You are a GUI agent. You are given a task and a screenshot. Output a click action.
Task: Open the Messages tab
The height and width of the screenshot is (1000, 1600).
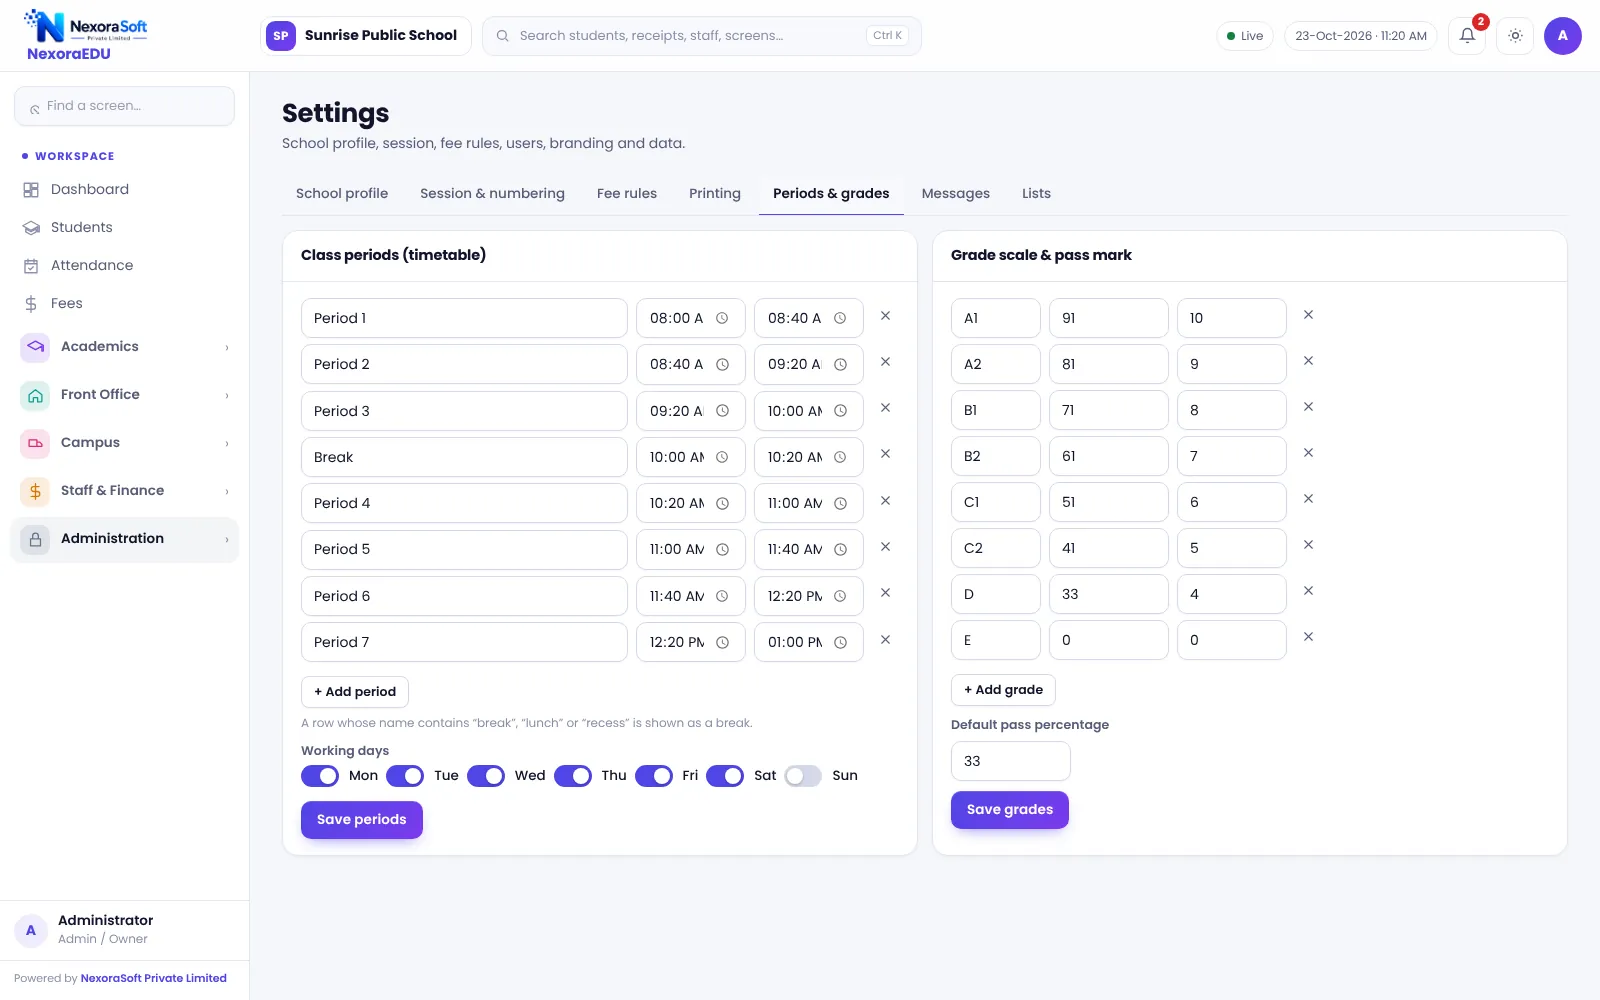956,193
